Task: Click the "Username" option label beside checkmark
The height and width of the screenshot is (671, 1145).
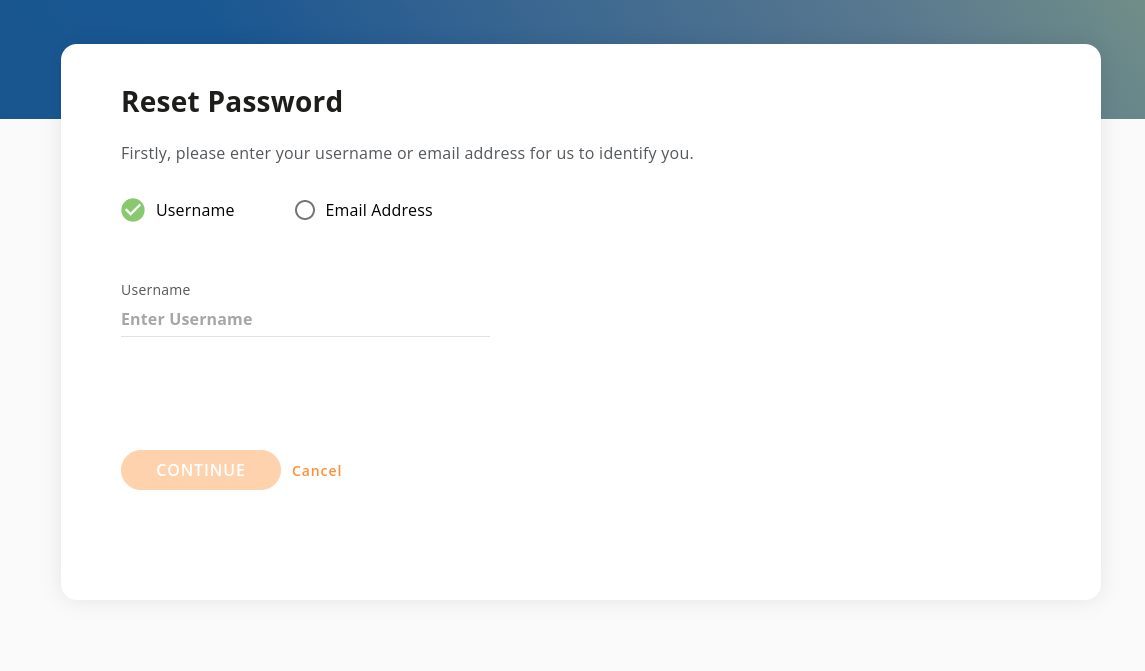Action: tap(195, 210)
